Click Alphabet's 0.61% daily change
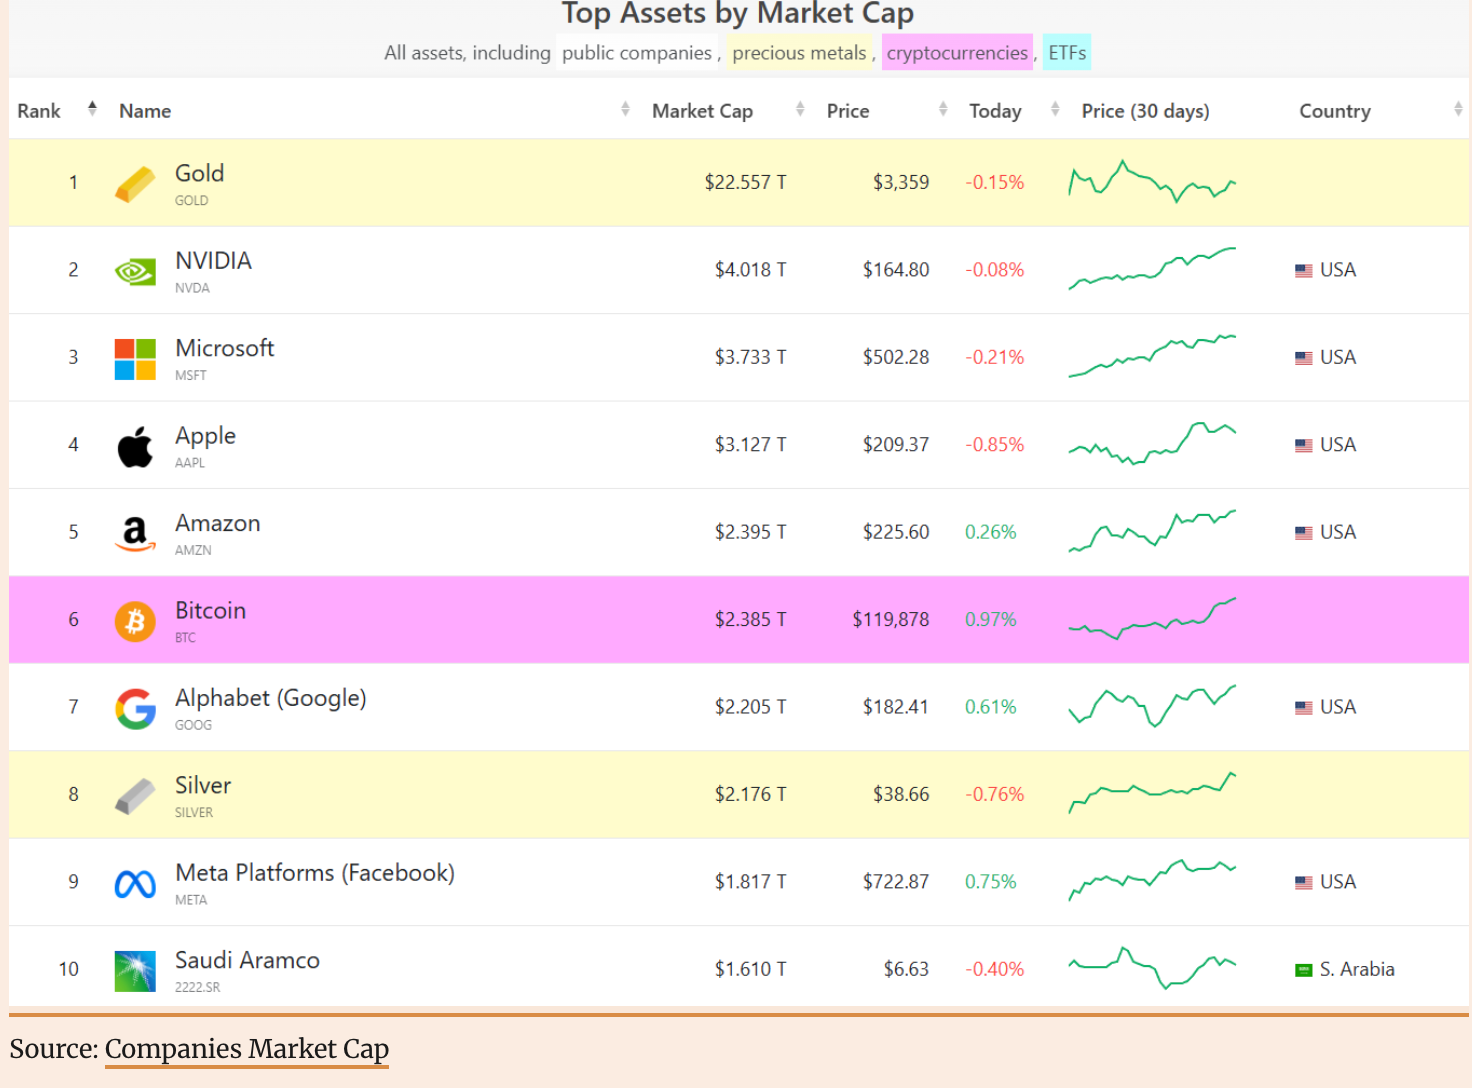Image resolution: width=1472 pixels, height=1088 pixels. [x=990, y=707]
